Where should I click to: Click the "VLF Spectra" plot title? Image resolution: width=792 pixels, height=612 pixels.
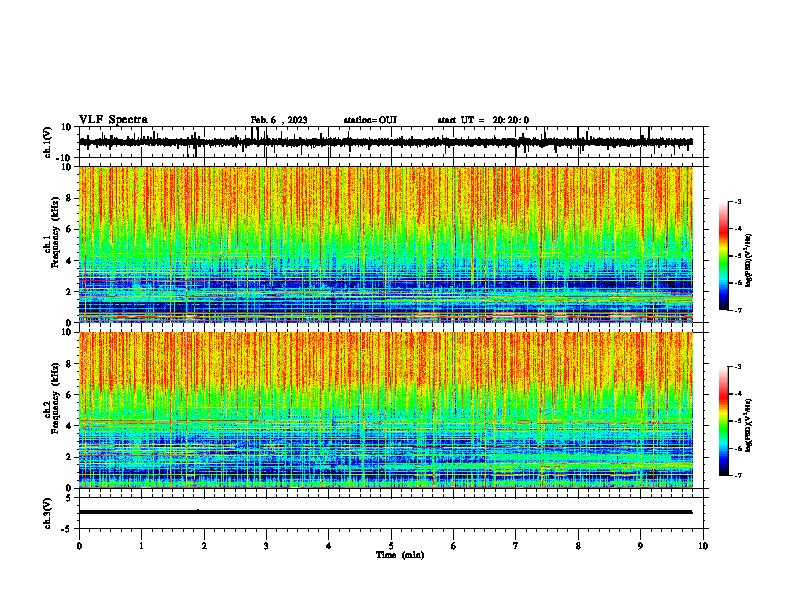click(x=113, y=120)
